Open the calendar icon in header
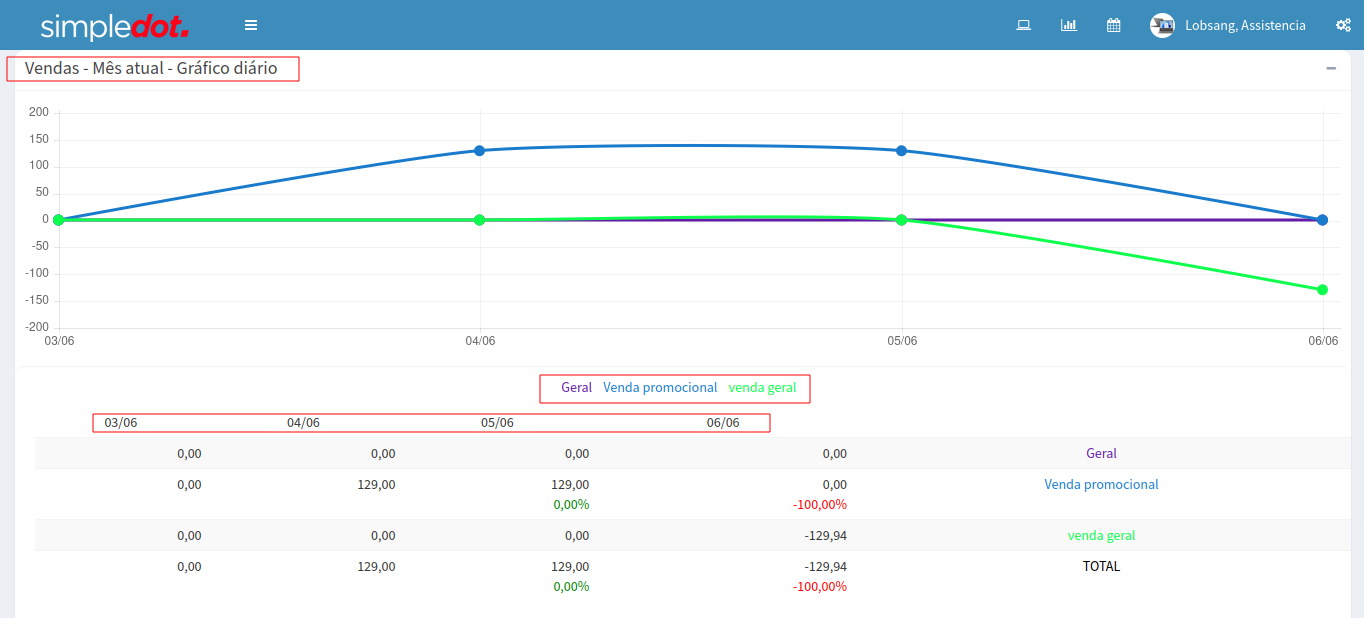 point(1113,25)
